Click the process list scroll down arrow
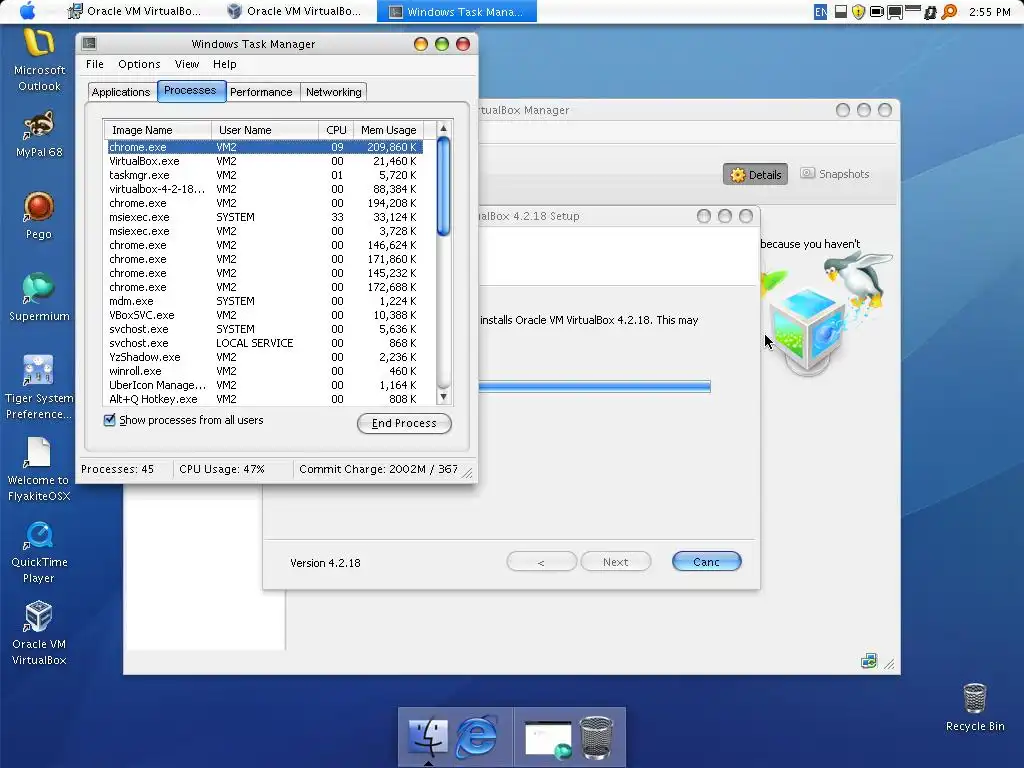 pyautogui.click(x=443, y=397)
